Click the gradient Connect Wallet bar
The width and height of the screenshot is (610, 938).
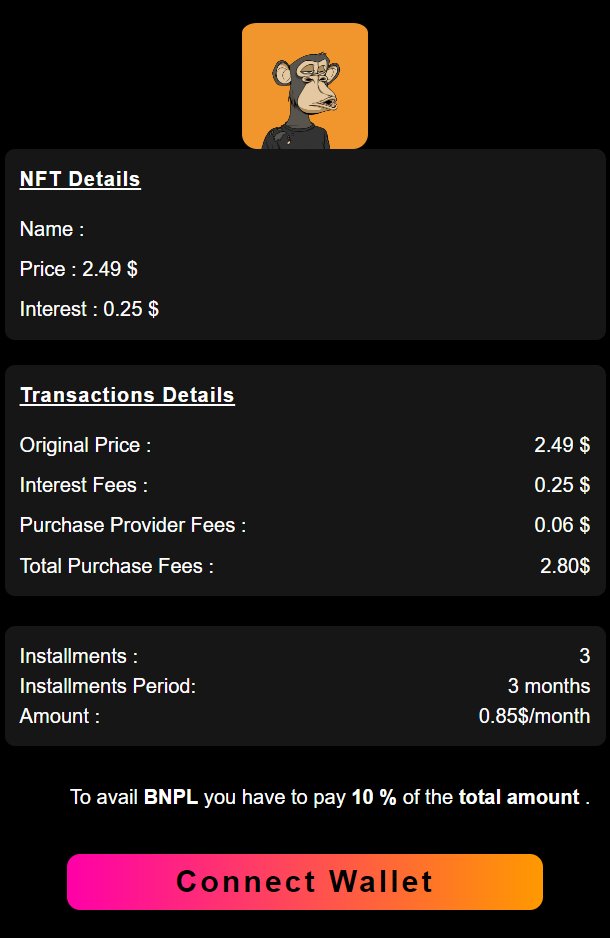[x=304, y=882]
